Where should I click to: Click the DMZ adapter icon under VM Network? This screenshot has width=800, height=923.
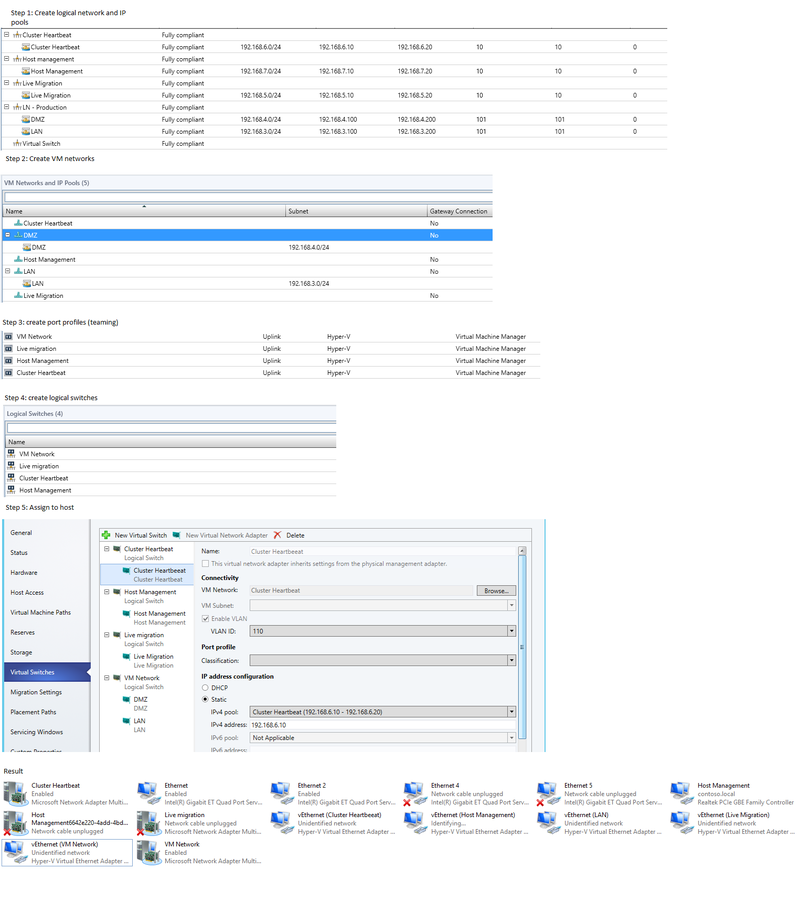[129, 699]
